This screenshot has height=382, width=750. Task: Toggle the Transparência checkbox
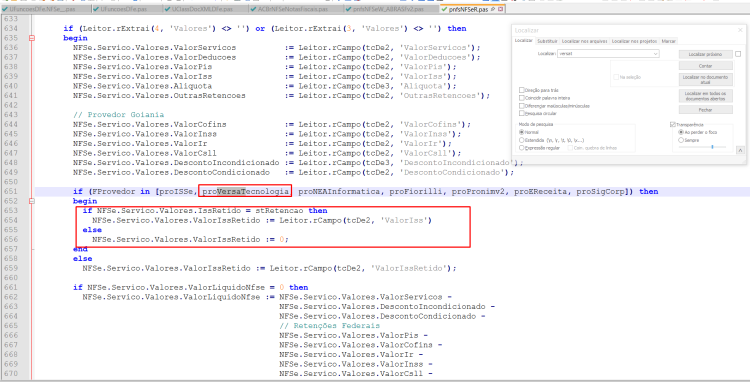[673, 124]
